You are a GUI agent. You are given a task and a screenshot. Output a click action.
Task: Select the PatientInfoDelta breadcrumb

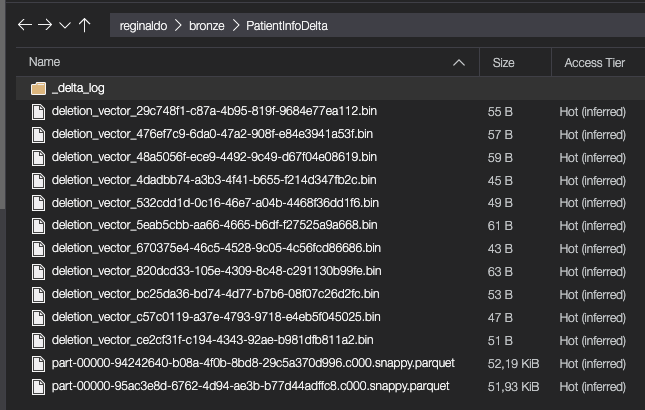[x=287, y=26]
